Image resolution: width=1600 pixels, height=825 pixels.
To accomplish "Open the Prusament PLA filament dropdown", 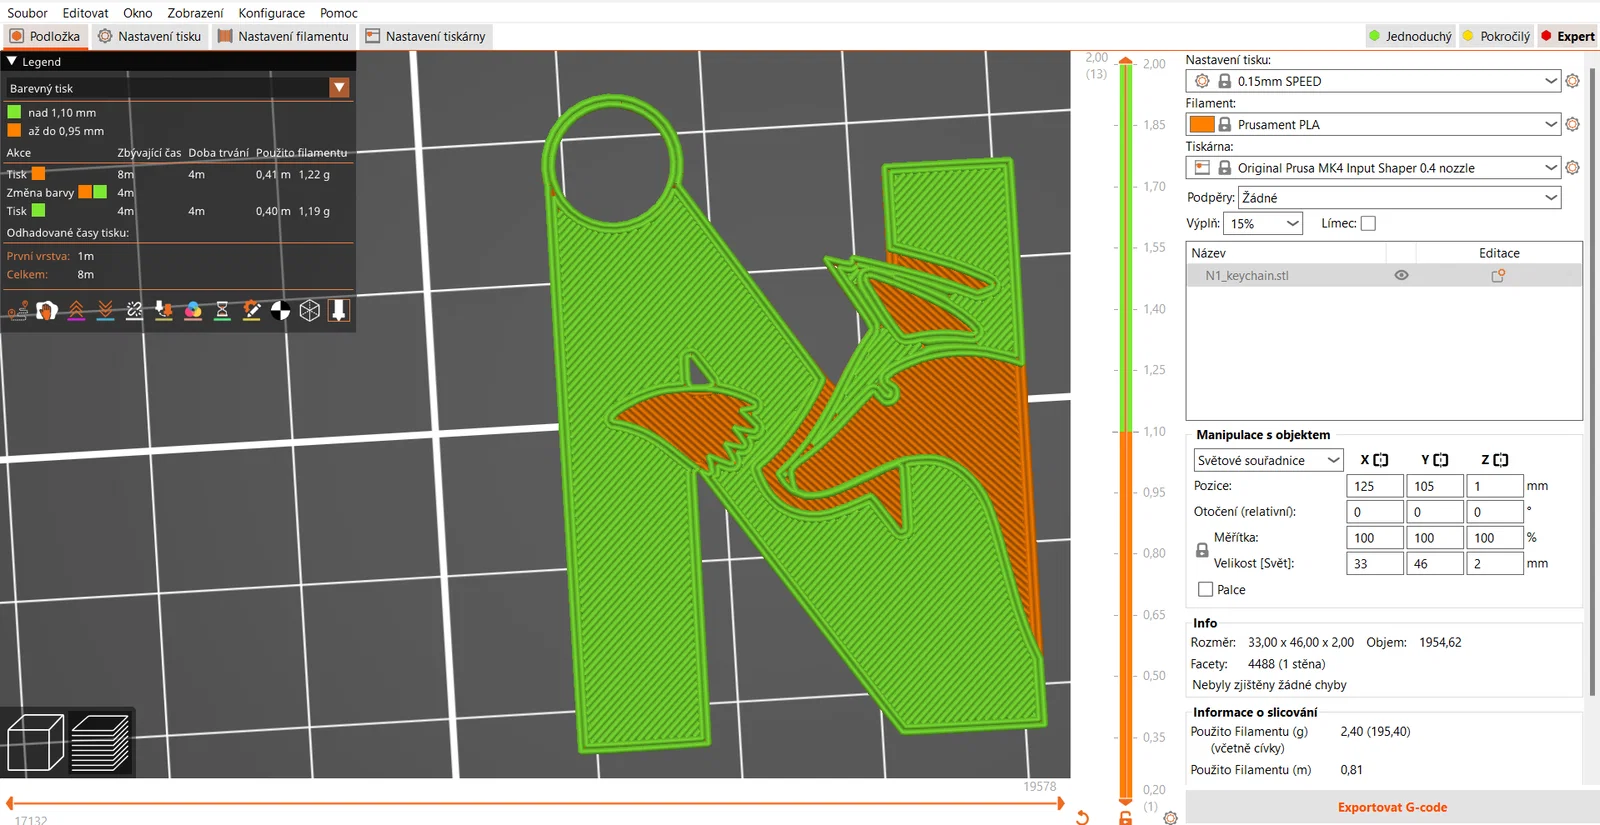I will tap(1372, 124).
